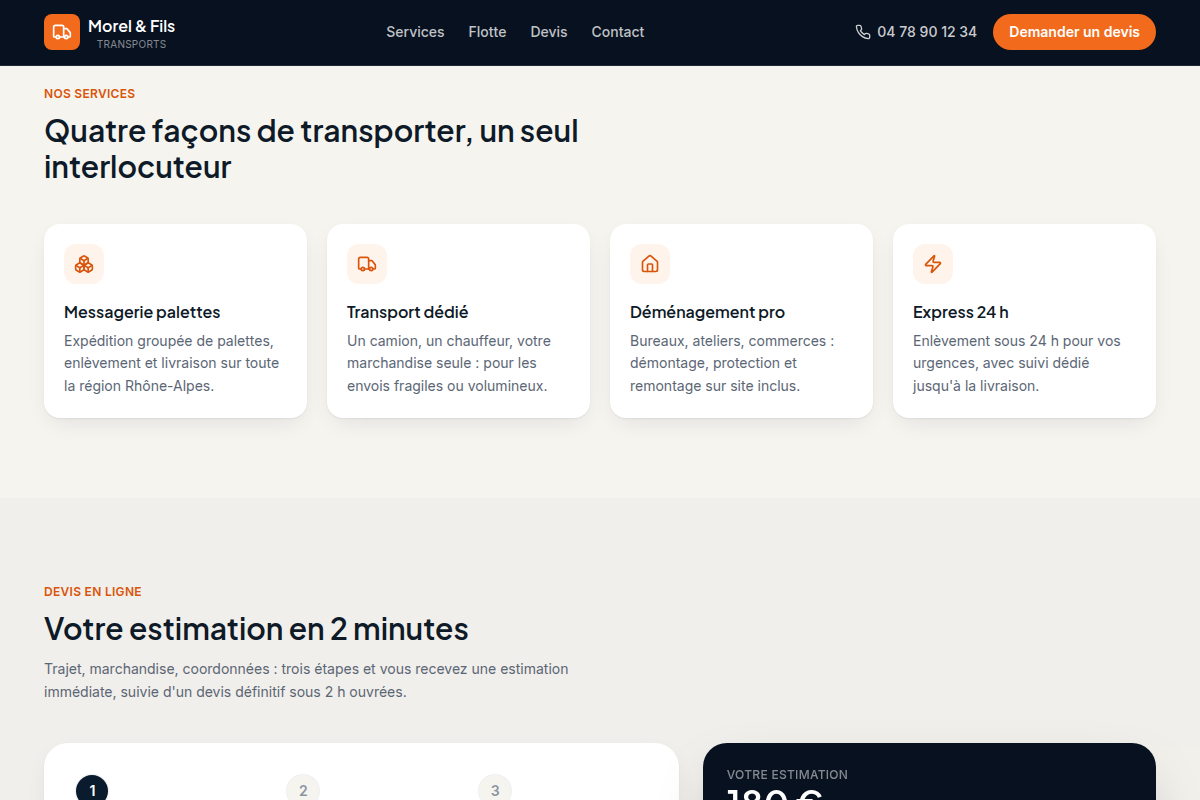This screenshot has height=800, width=1200.
Task: Click the phone icon beside the number
Action: (863, 32)
